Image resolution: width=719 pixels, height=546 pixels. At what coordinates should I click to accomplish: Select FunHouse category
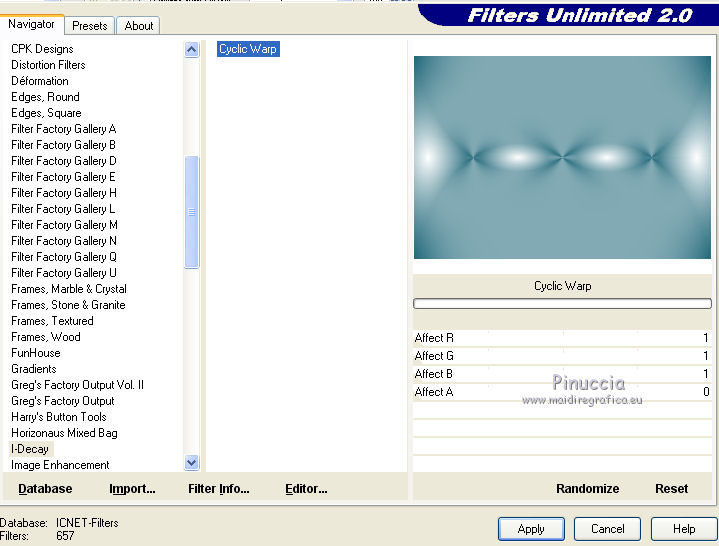(x=36, y=353)
